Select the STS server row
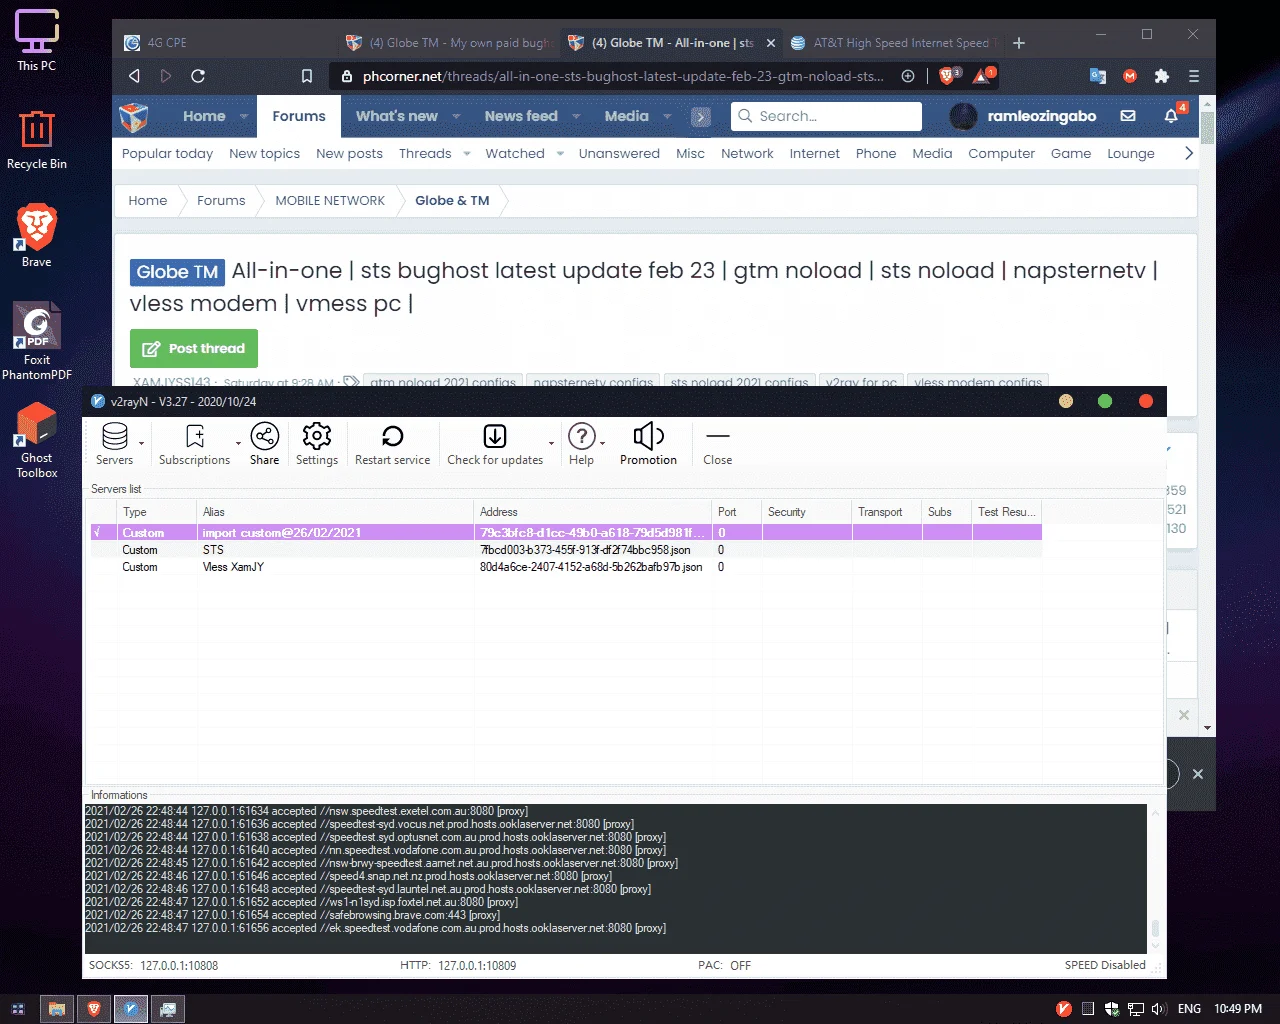 566,550
